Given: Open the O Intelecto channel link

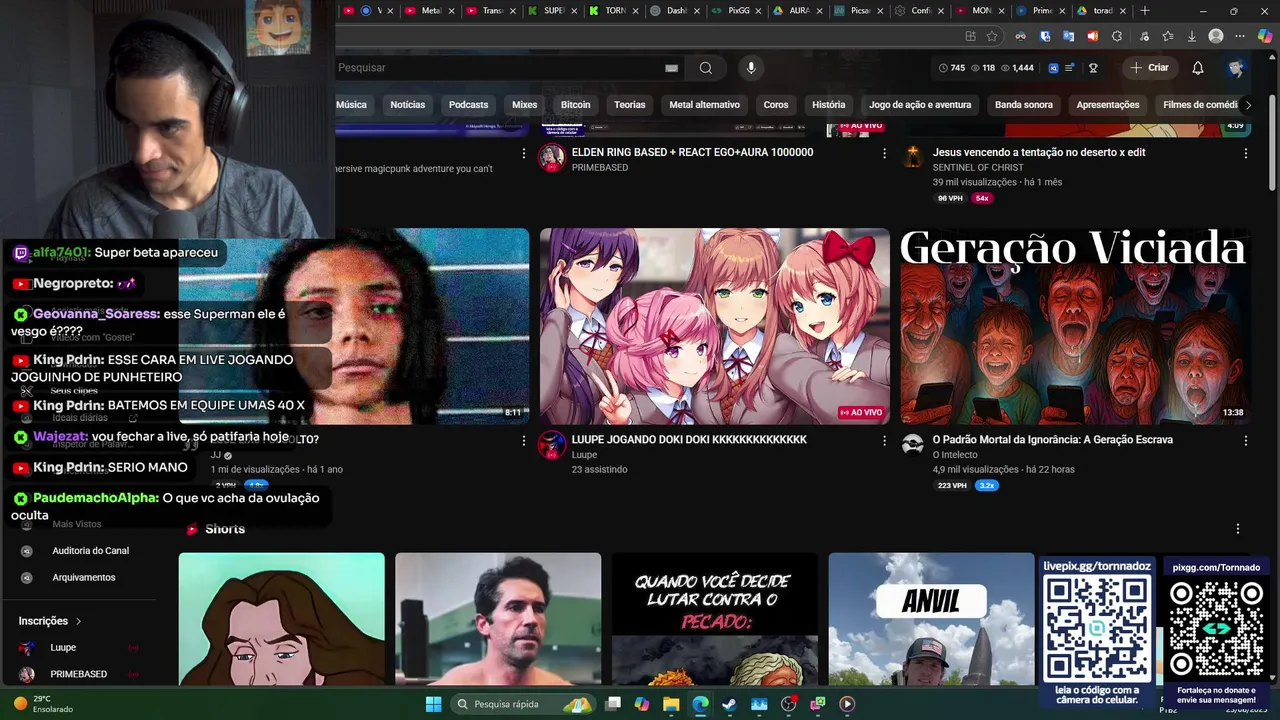Looking at the screenshot, I should pyautogui.click(x=955, y=455).
